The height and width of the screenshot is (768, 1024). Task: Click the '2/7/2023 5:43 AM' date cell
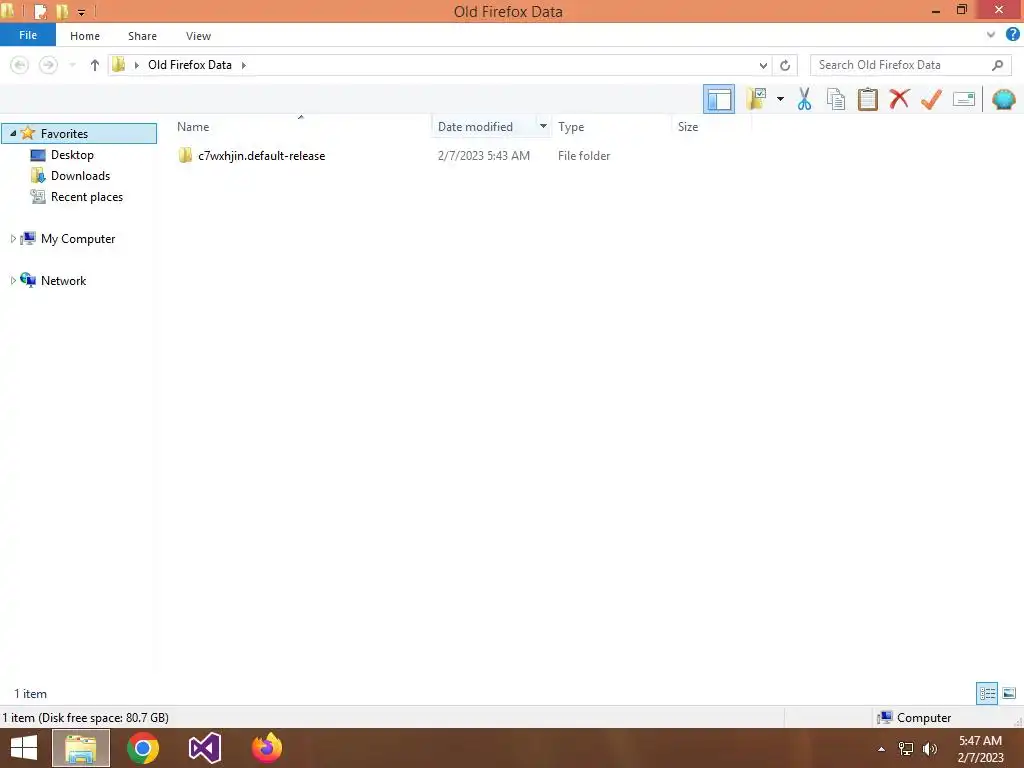(484, 155)
